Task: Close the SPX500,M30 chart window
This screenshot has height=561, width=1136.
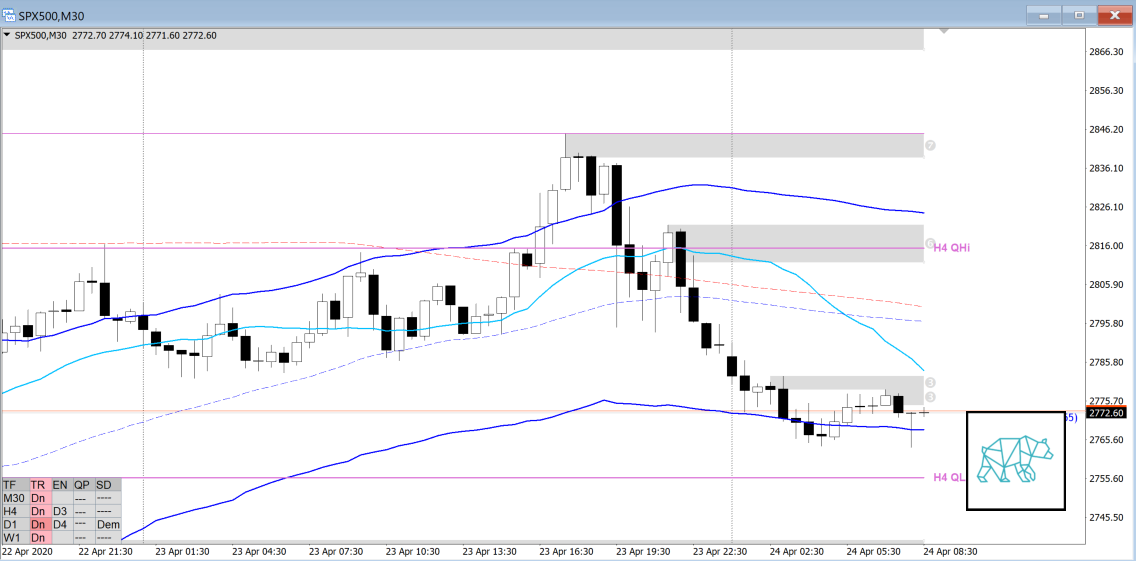Action: pyautogui.click(x=1113, y=15)
